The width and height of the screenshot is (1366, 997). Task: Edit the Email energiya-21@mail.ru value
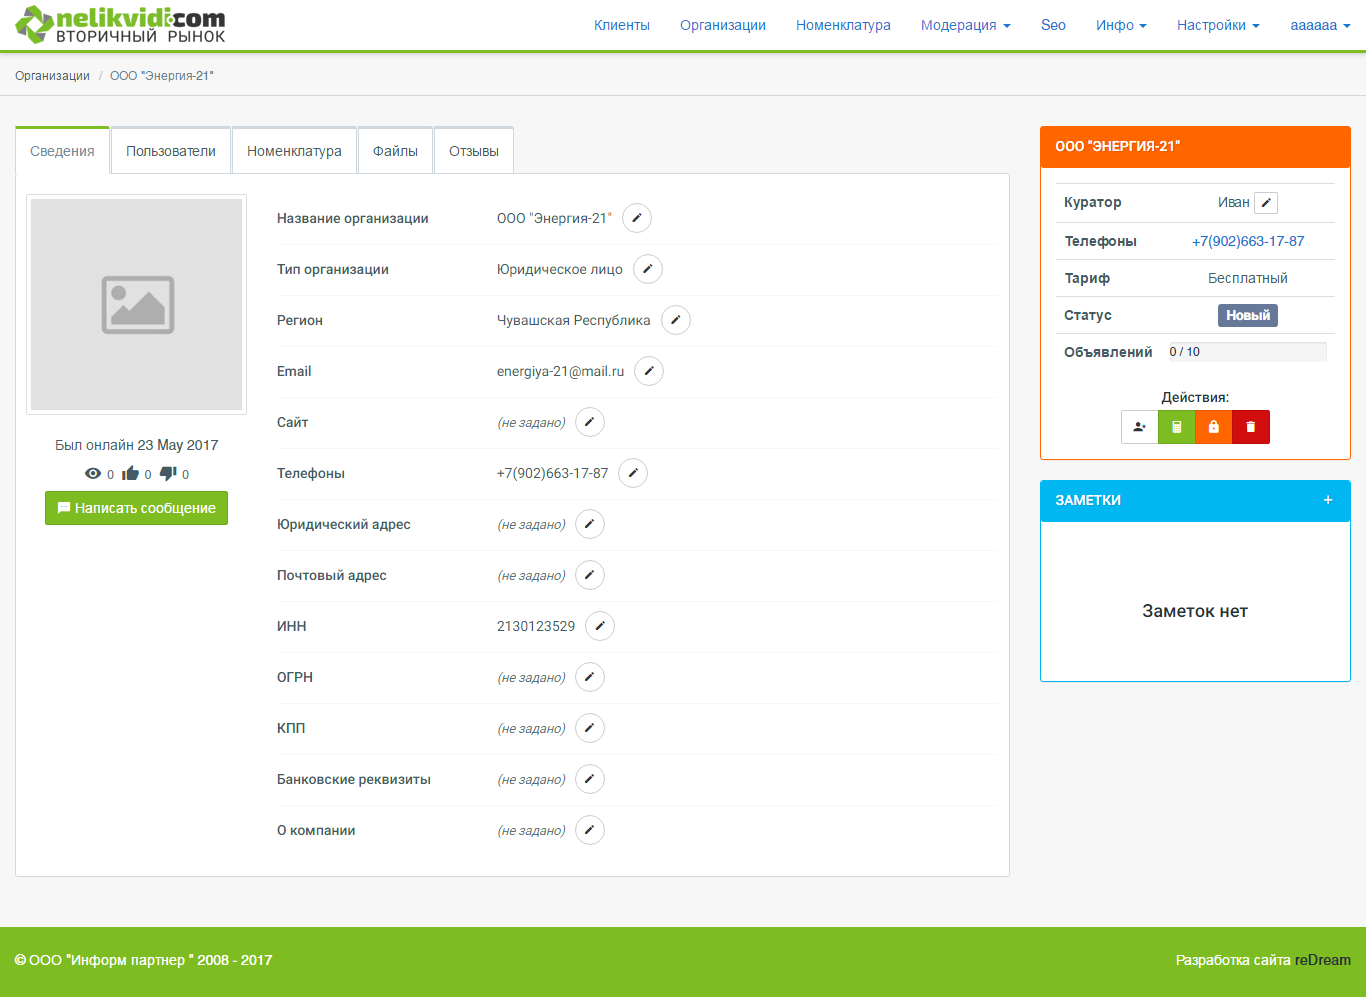(x=649, y=371)
